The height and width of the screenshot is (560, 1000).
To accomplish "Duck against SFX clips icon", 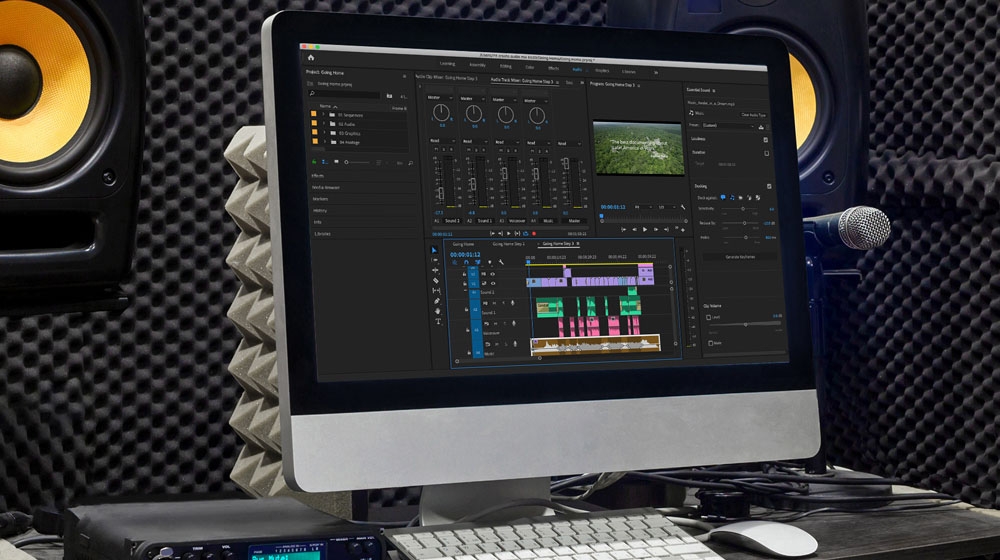I will click(740, 198).
